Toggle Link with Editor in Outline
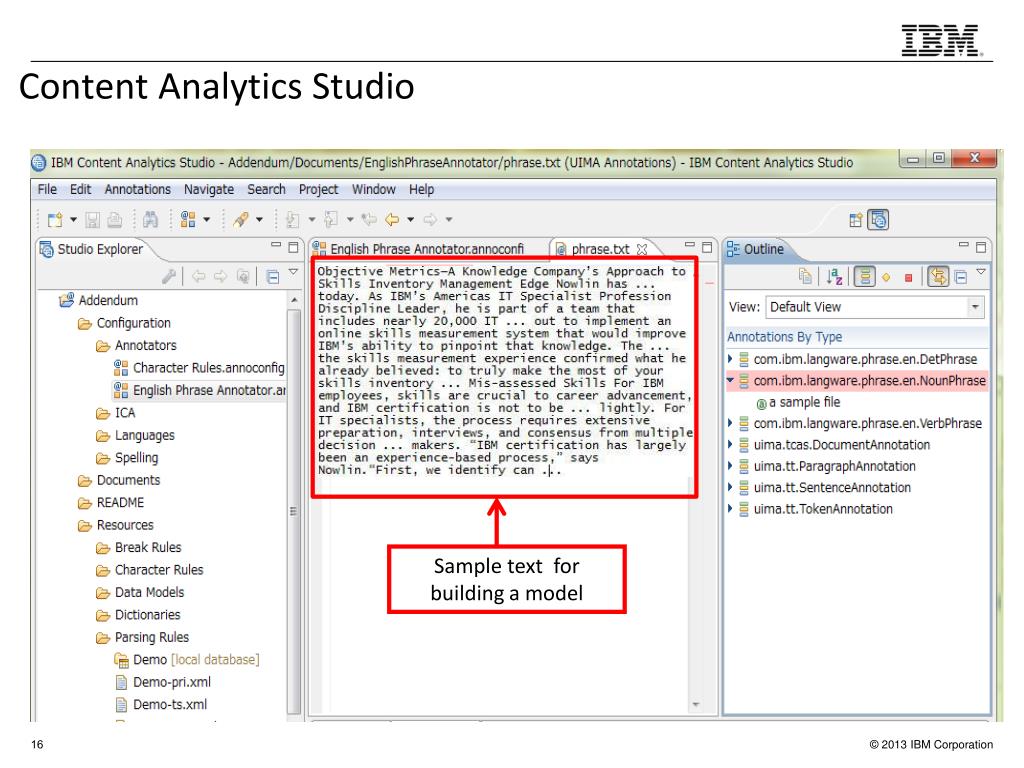This screenshot has height=768, width=1024. pos(938,277)
